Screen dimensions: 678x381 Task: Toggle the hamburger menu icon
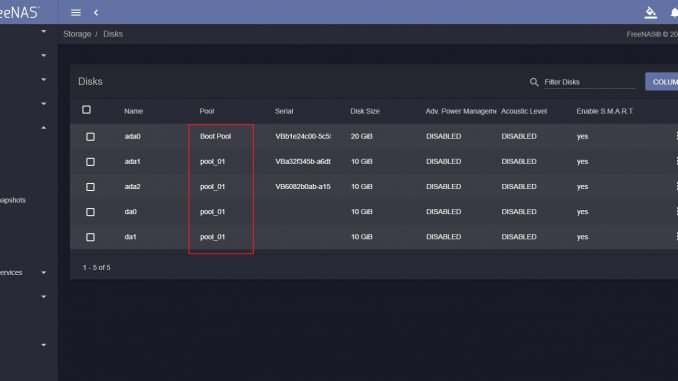click(x=76, y=13)
